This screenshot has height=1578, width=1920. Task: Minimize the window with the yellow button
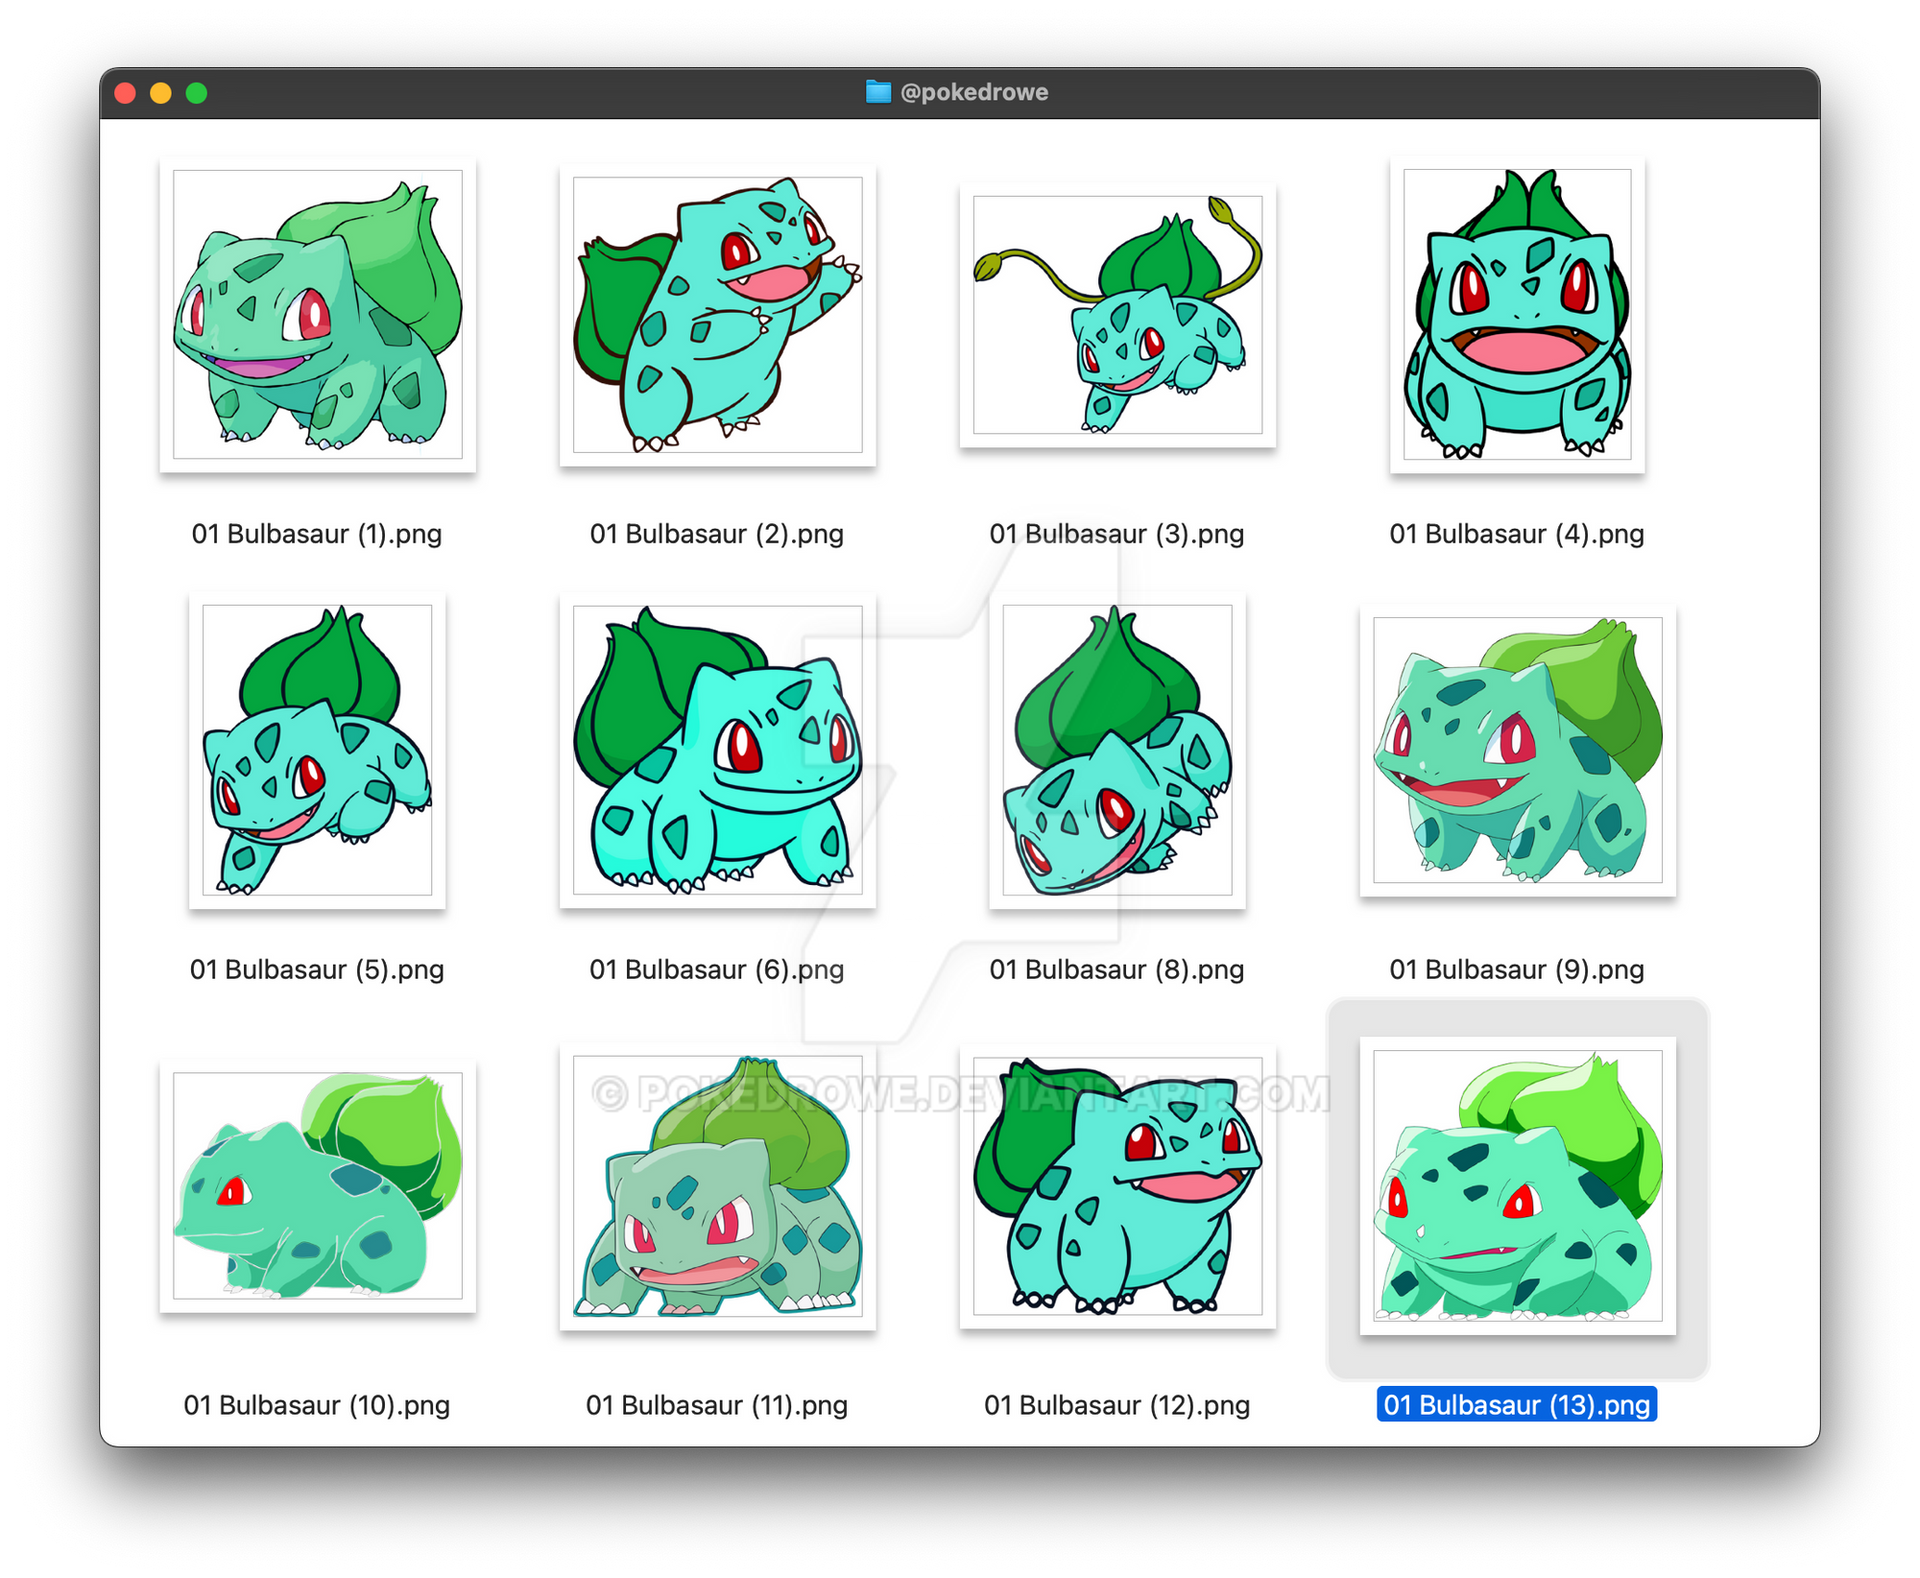161,93
